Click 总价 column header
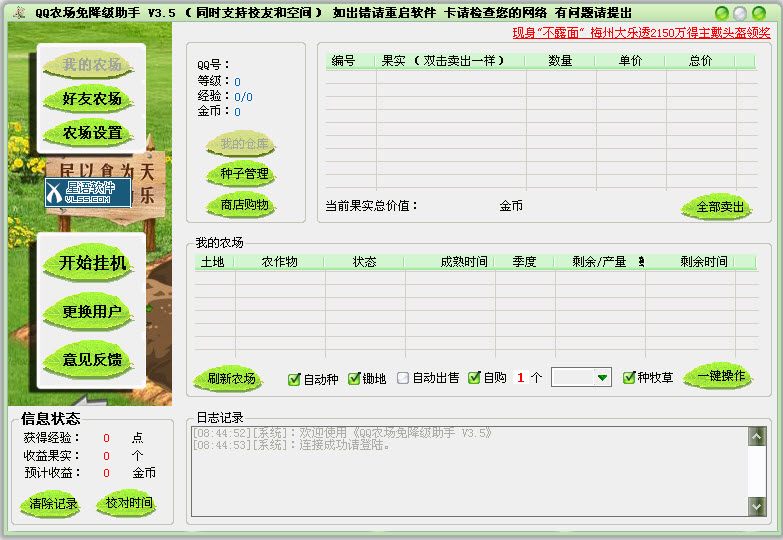Image resolution: width=783 pixels, height=540 pixels. (x=700, y=61)
